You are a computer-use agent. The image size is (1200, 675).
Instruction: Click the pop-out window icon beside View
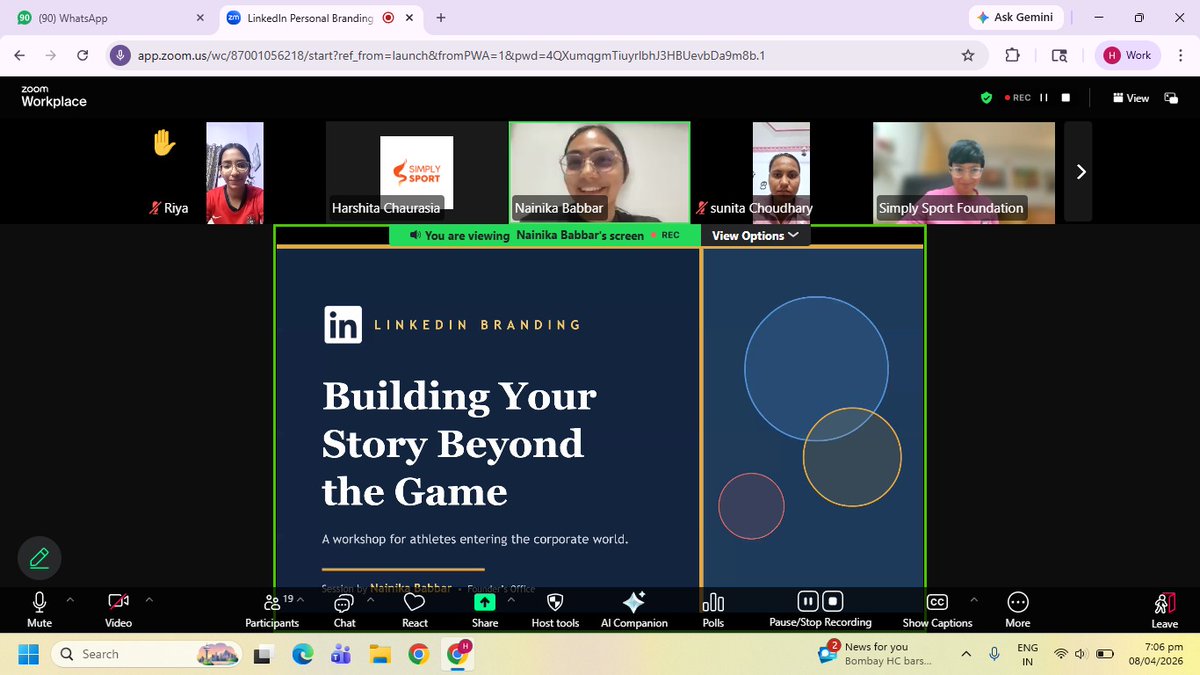pos(1171,98)
